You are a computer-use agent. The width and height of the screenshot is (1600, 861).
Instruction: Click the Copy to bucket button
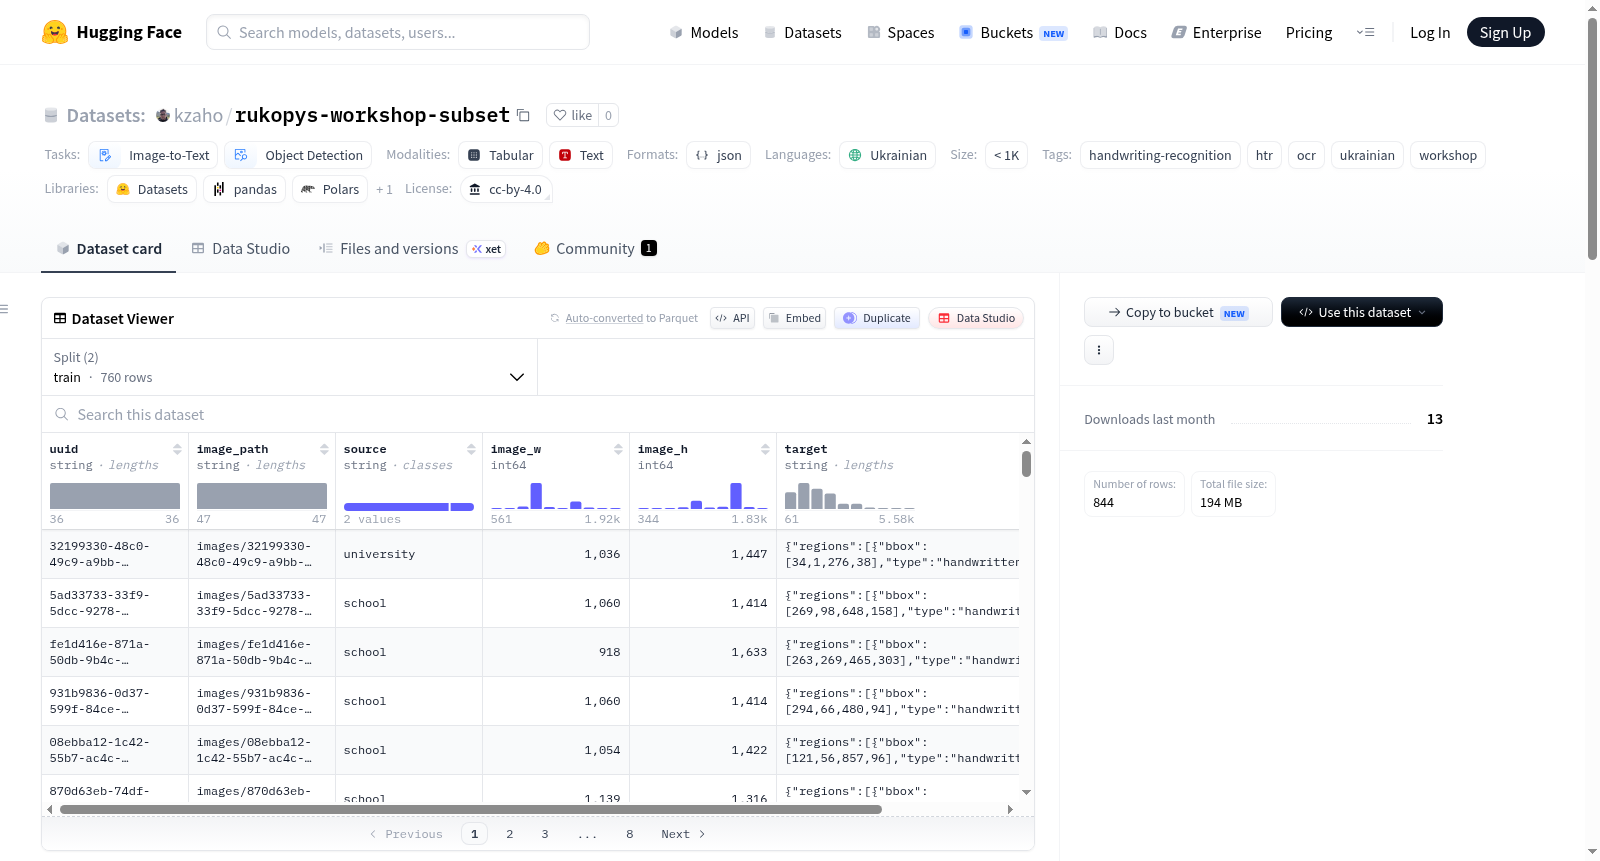tap(1178, 312)
